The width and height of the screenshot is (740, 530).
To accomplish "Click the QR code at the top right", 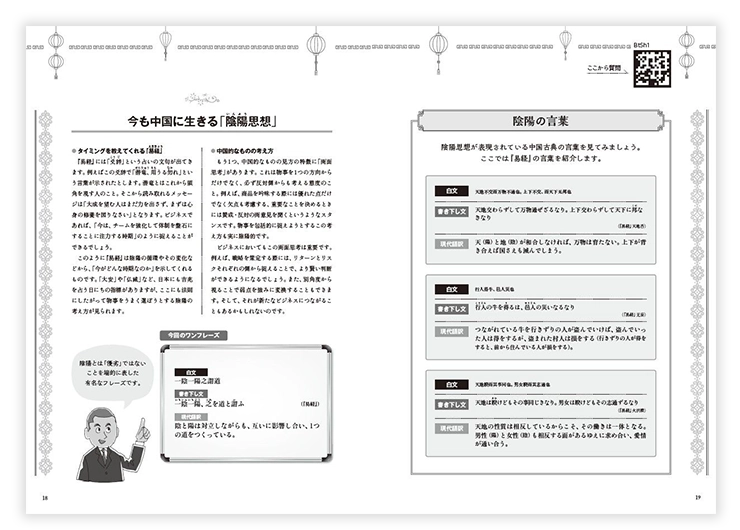I will [652, 68].
